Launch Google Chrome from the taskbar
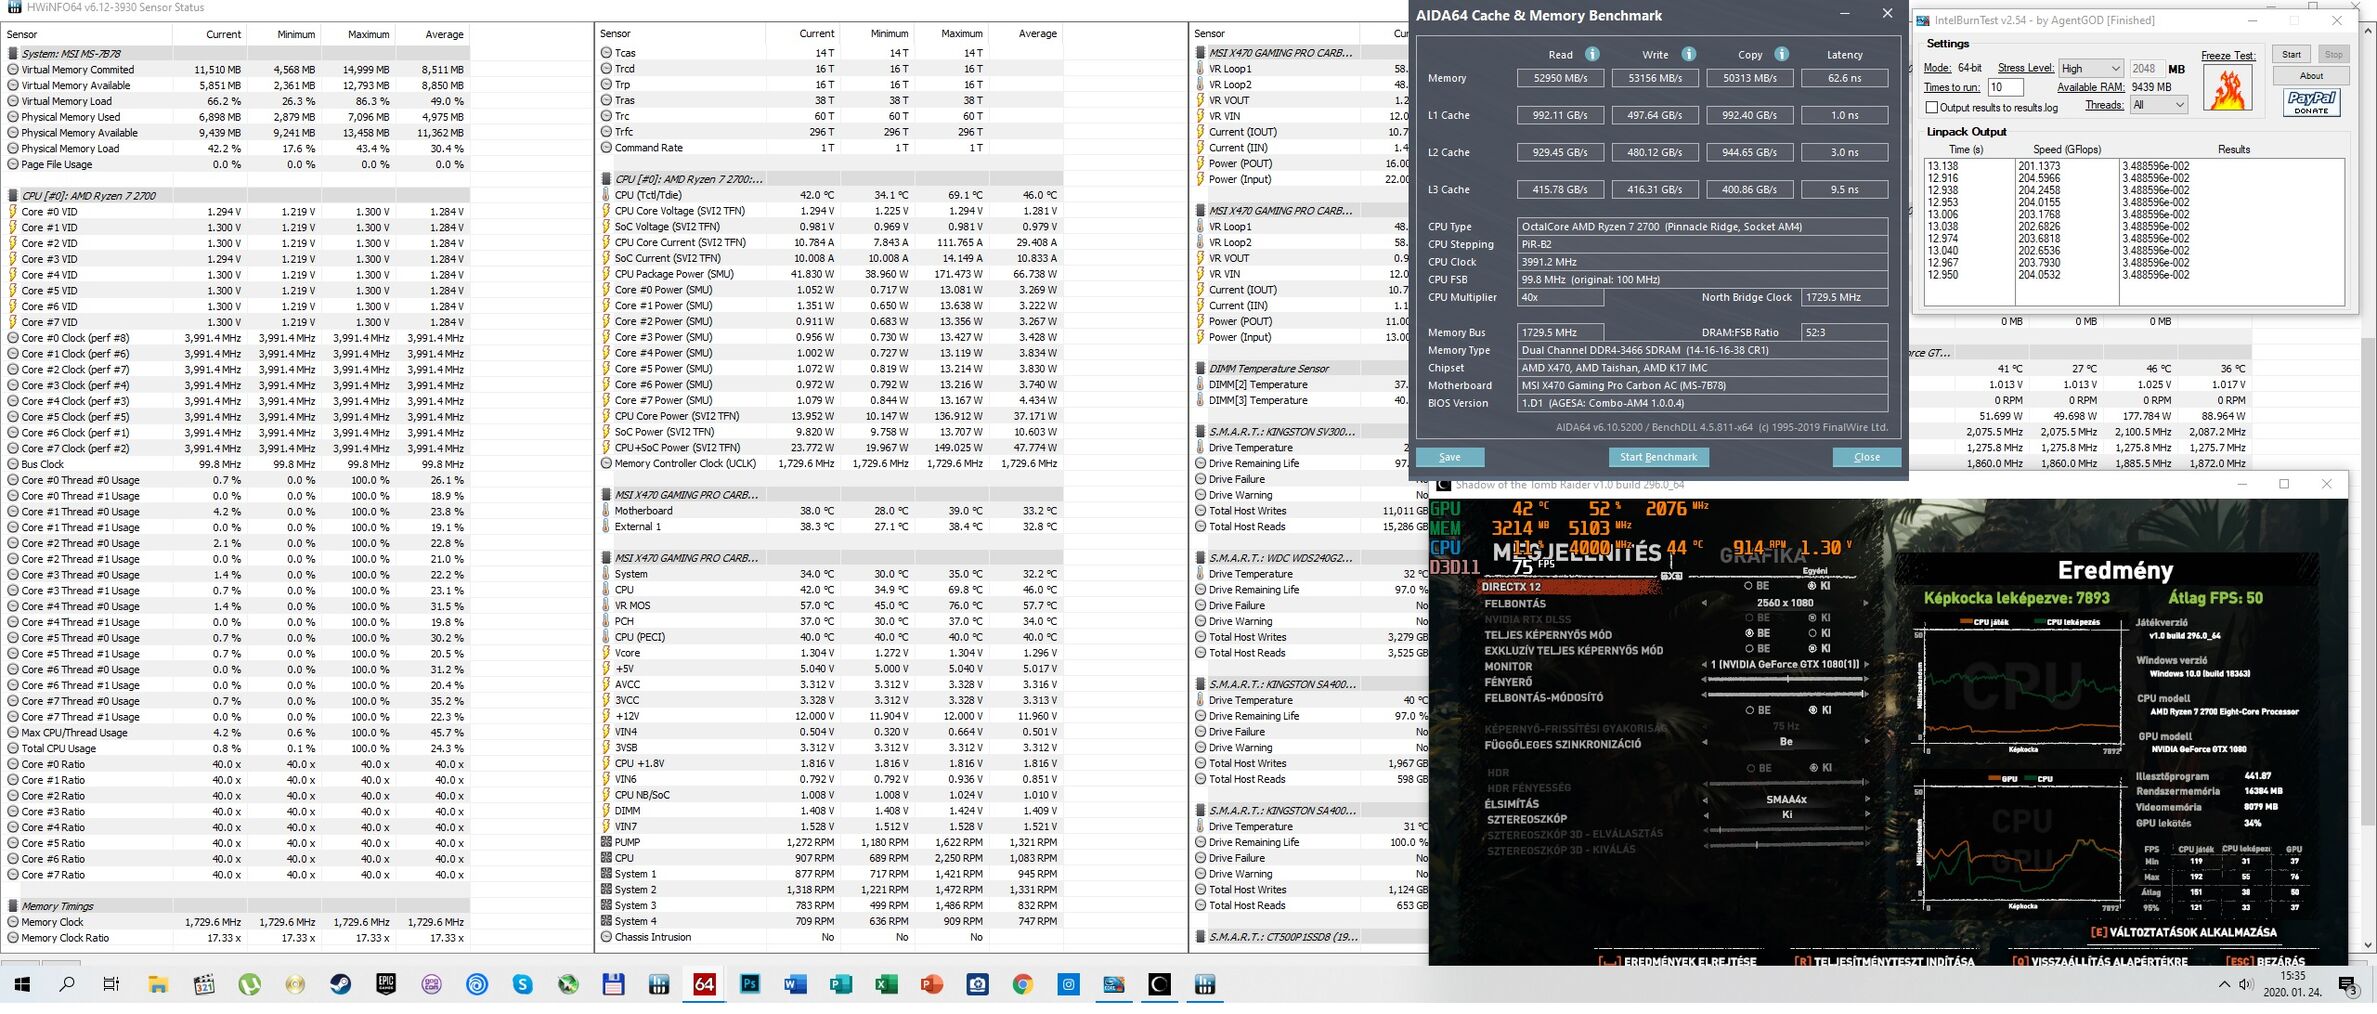This screenshot has width=2377, height=1014. pyautogui.click(x=1022, y=985)
